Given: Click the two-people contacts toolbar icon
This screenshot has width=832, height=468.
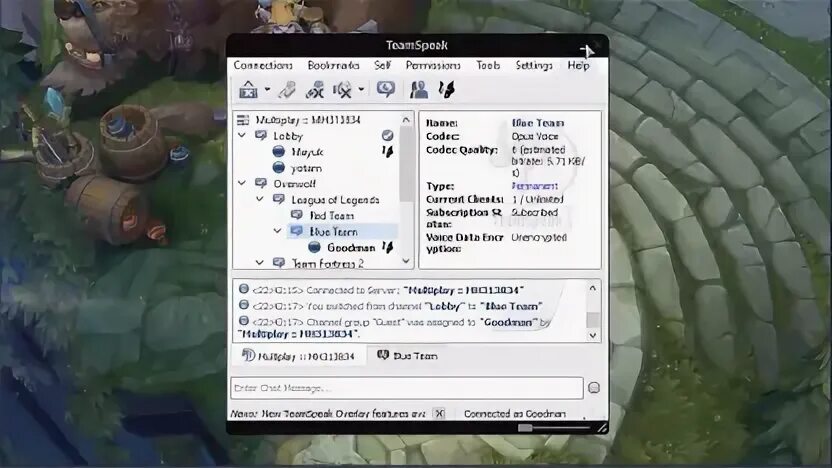Looking at the screenshot, I should tap(419, 90).
